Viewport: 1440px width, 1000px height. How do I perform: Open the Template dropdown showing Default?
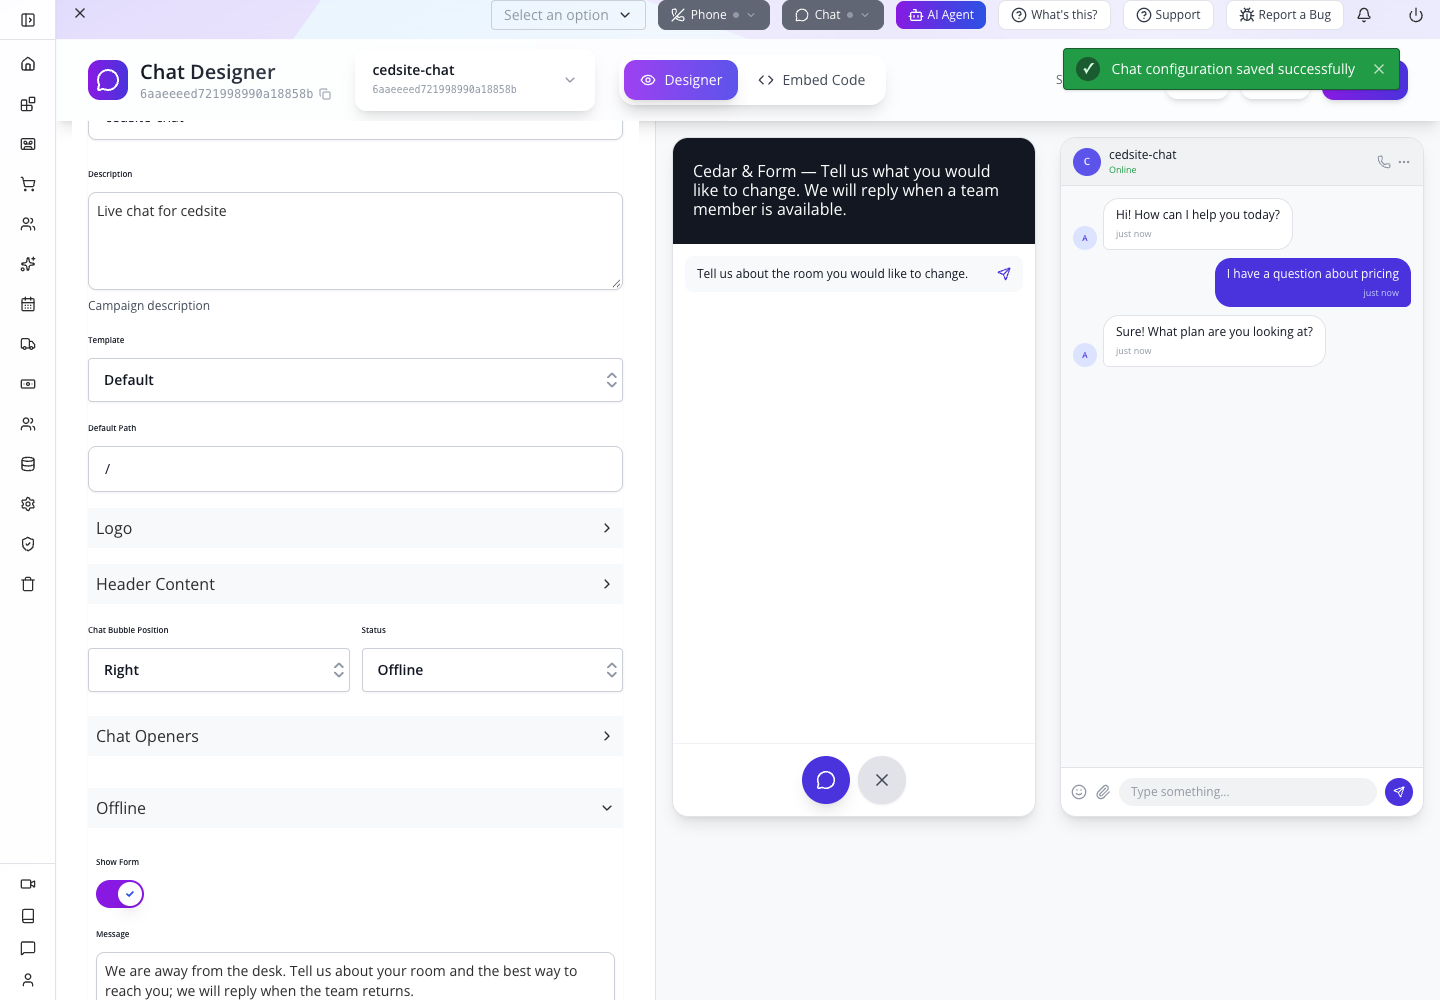click(355, 380)
